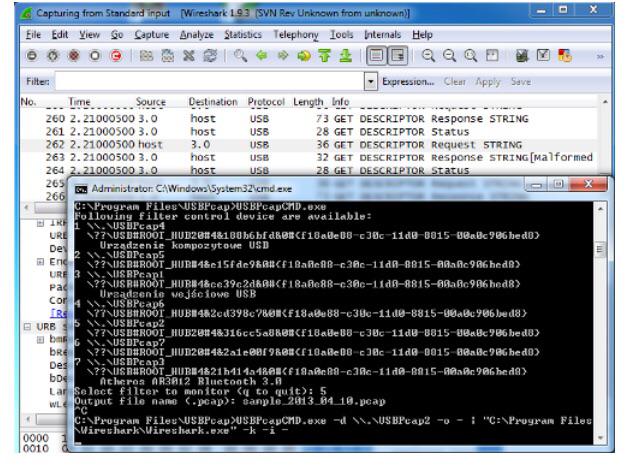The width and height of the screenshot is (634, 467).
Task: Go to a specific packet number
Action: pos(304,55)
